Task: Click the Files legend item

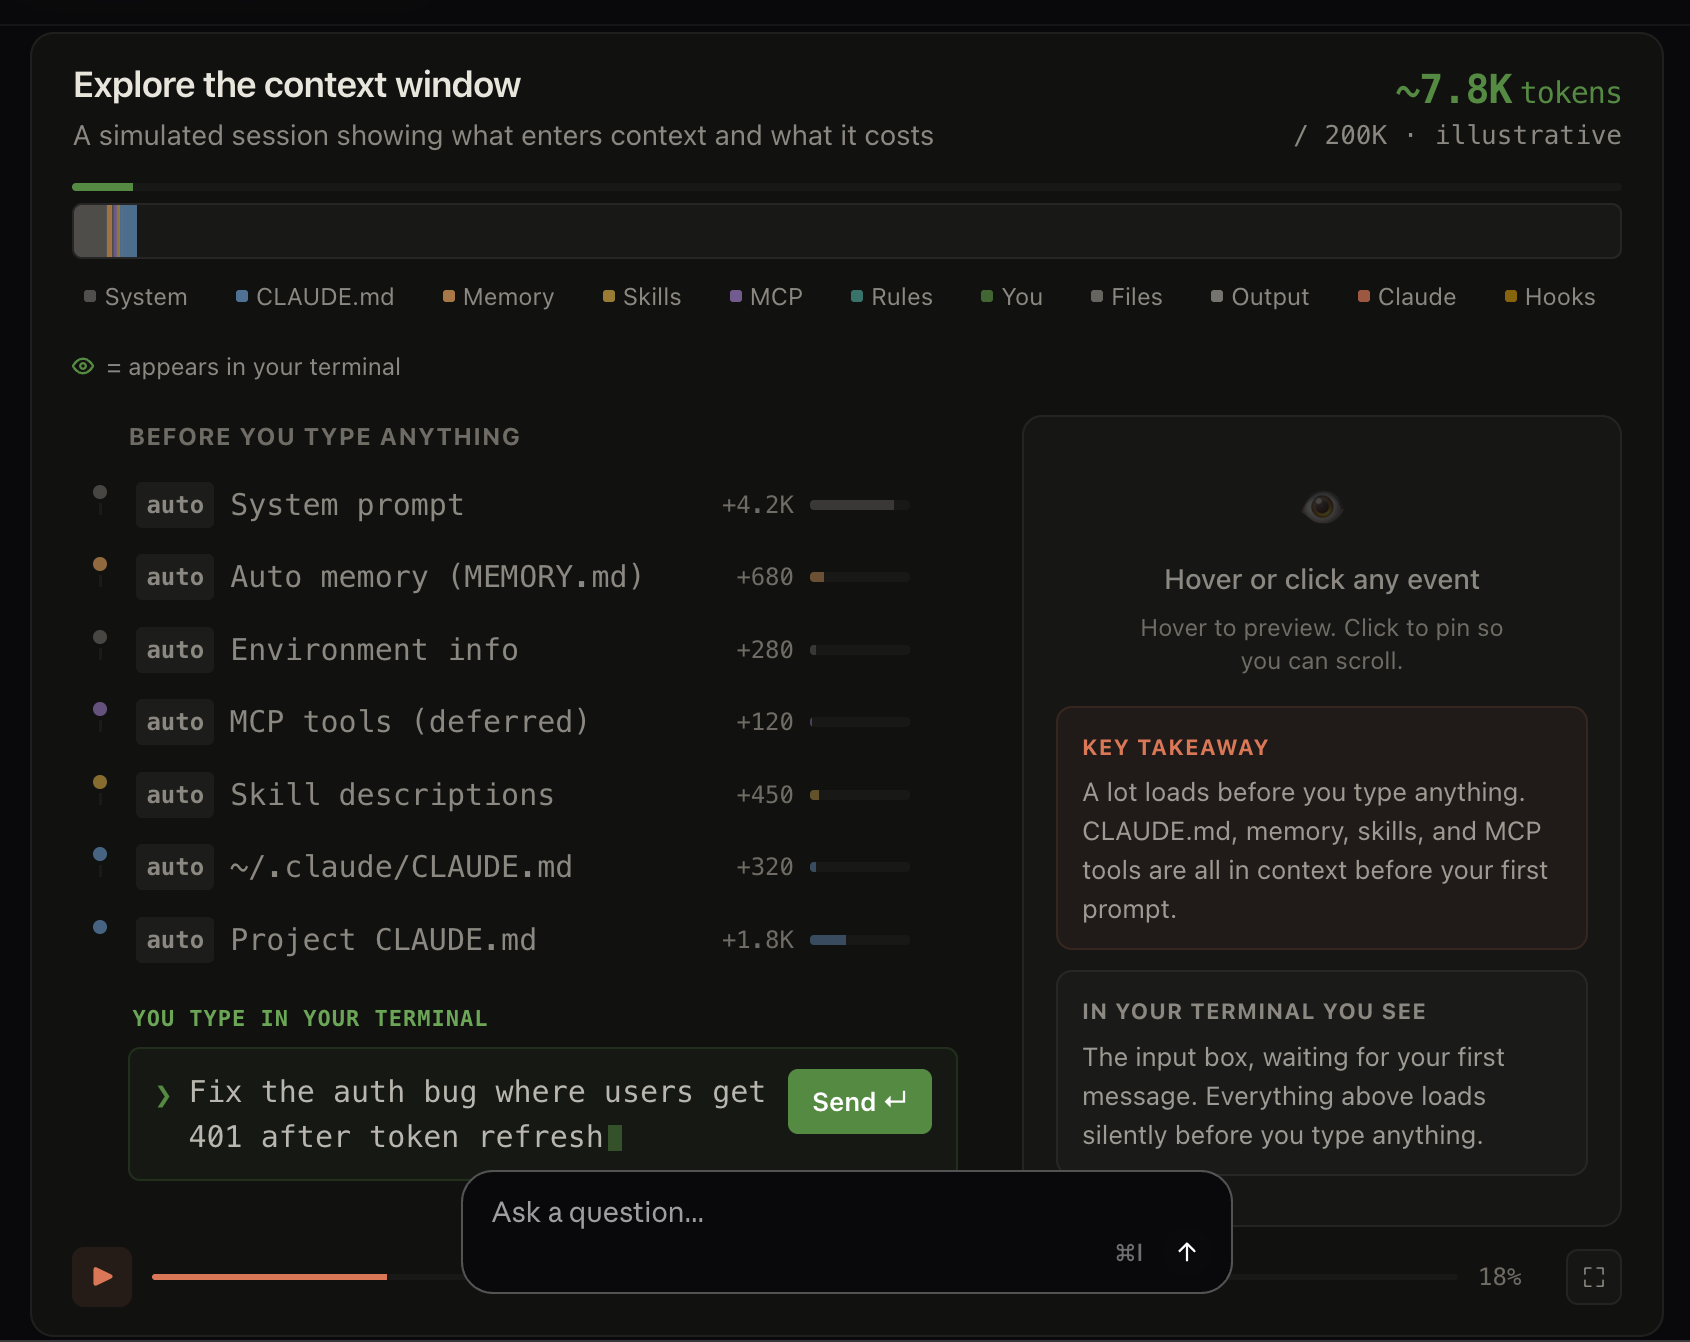Action: pos(1126,297)
